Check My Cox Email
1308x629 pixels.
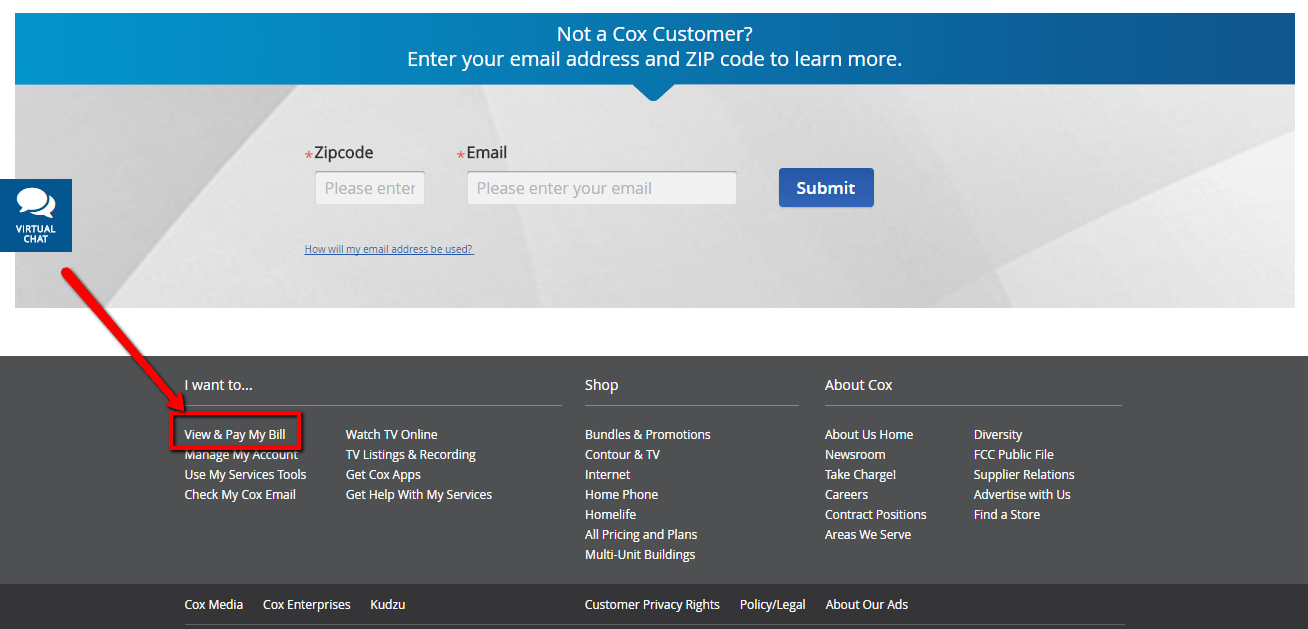[x=240, y=494]
